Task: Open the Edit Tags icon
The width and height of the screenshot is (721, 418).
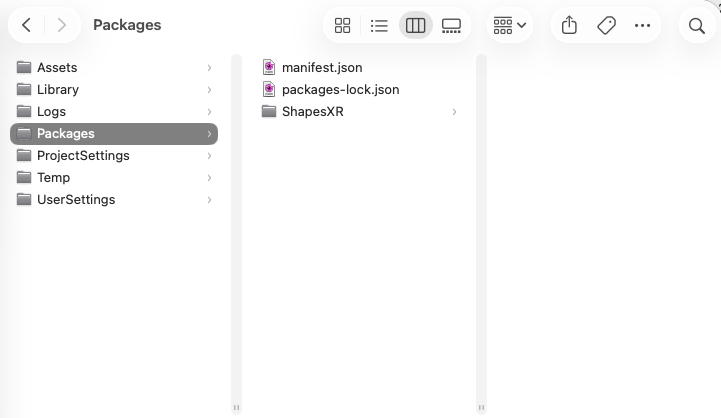Action: point(606,26)
